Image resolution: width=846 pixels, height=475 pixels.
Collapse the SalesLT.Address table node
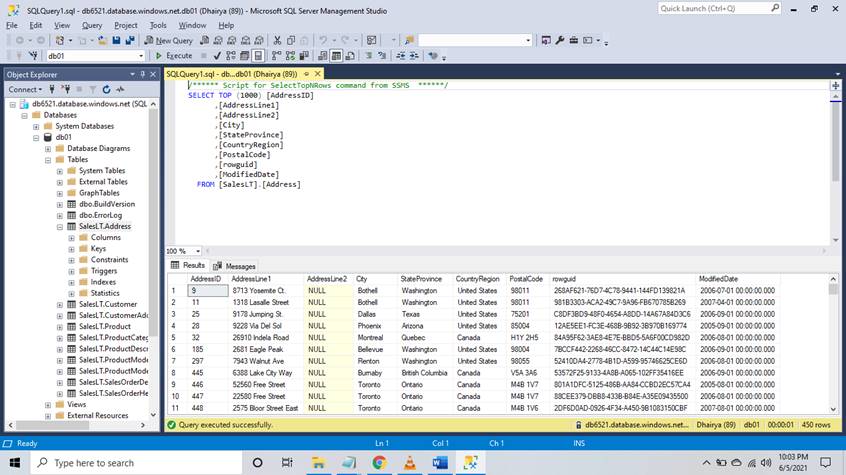[x=60, y=227]
